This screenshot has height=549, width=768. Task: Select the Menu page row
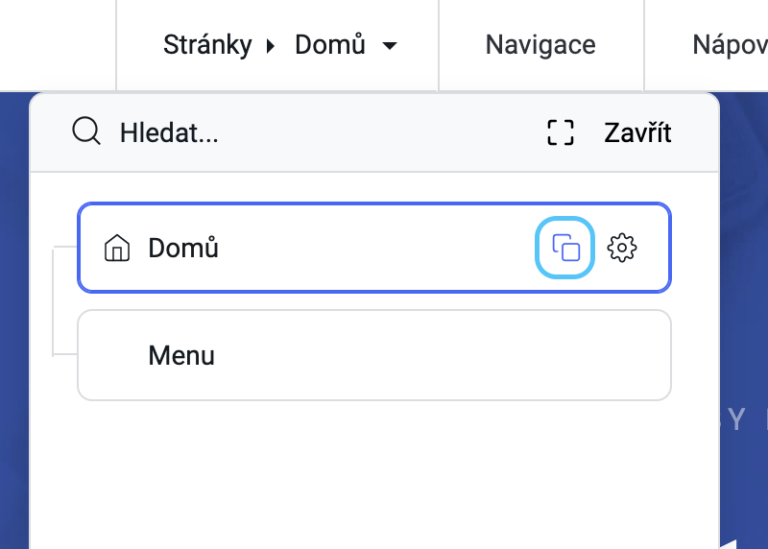374,355
